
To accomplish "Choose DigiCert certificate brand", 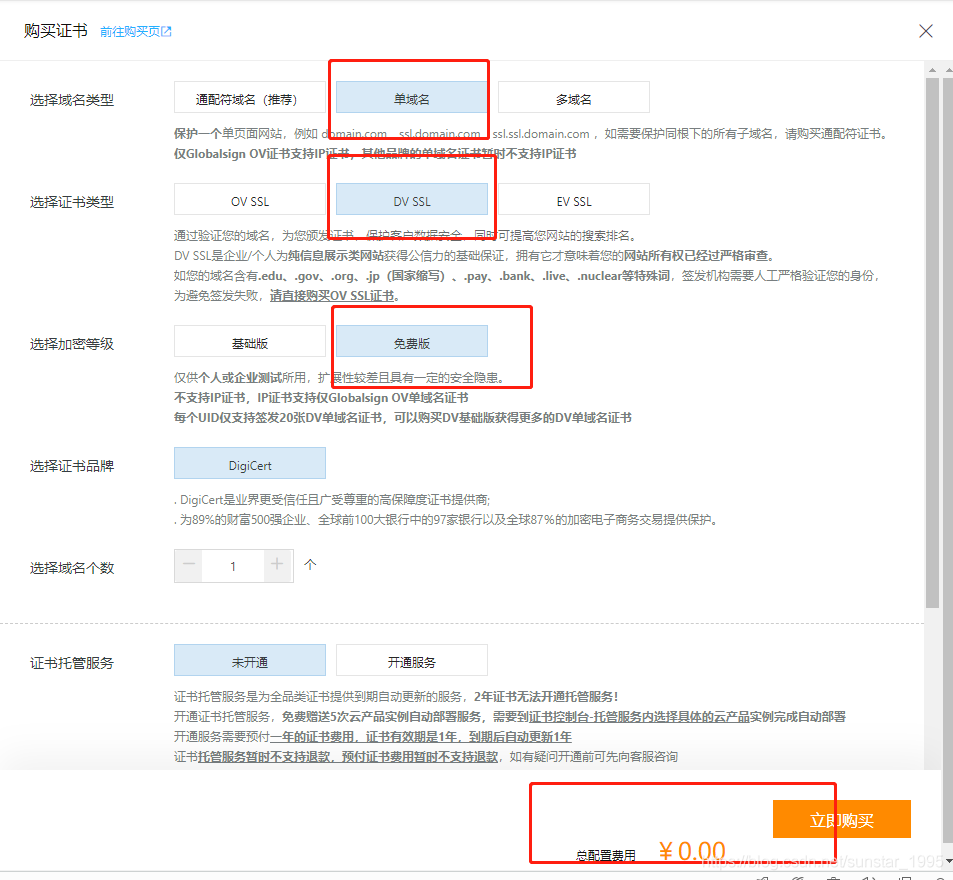I will (x=249, y=464).
